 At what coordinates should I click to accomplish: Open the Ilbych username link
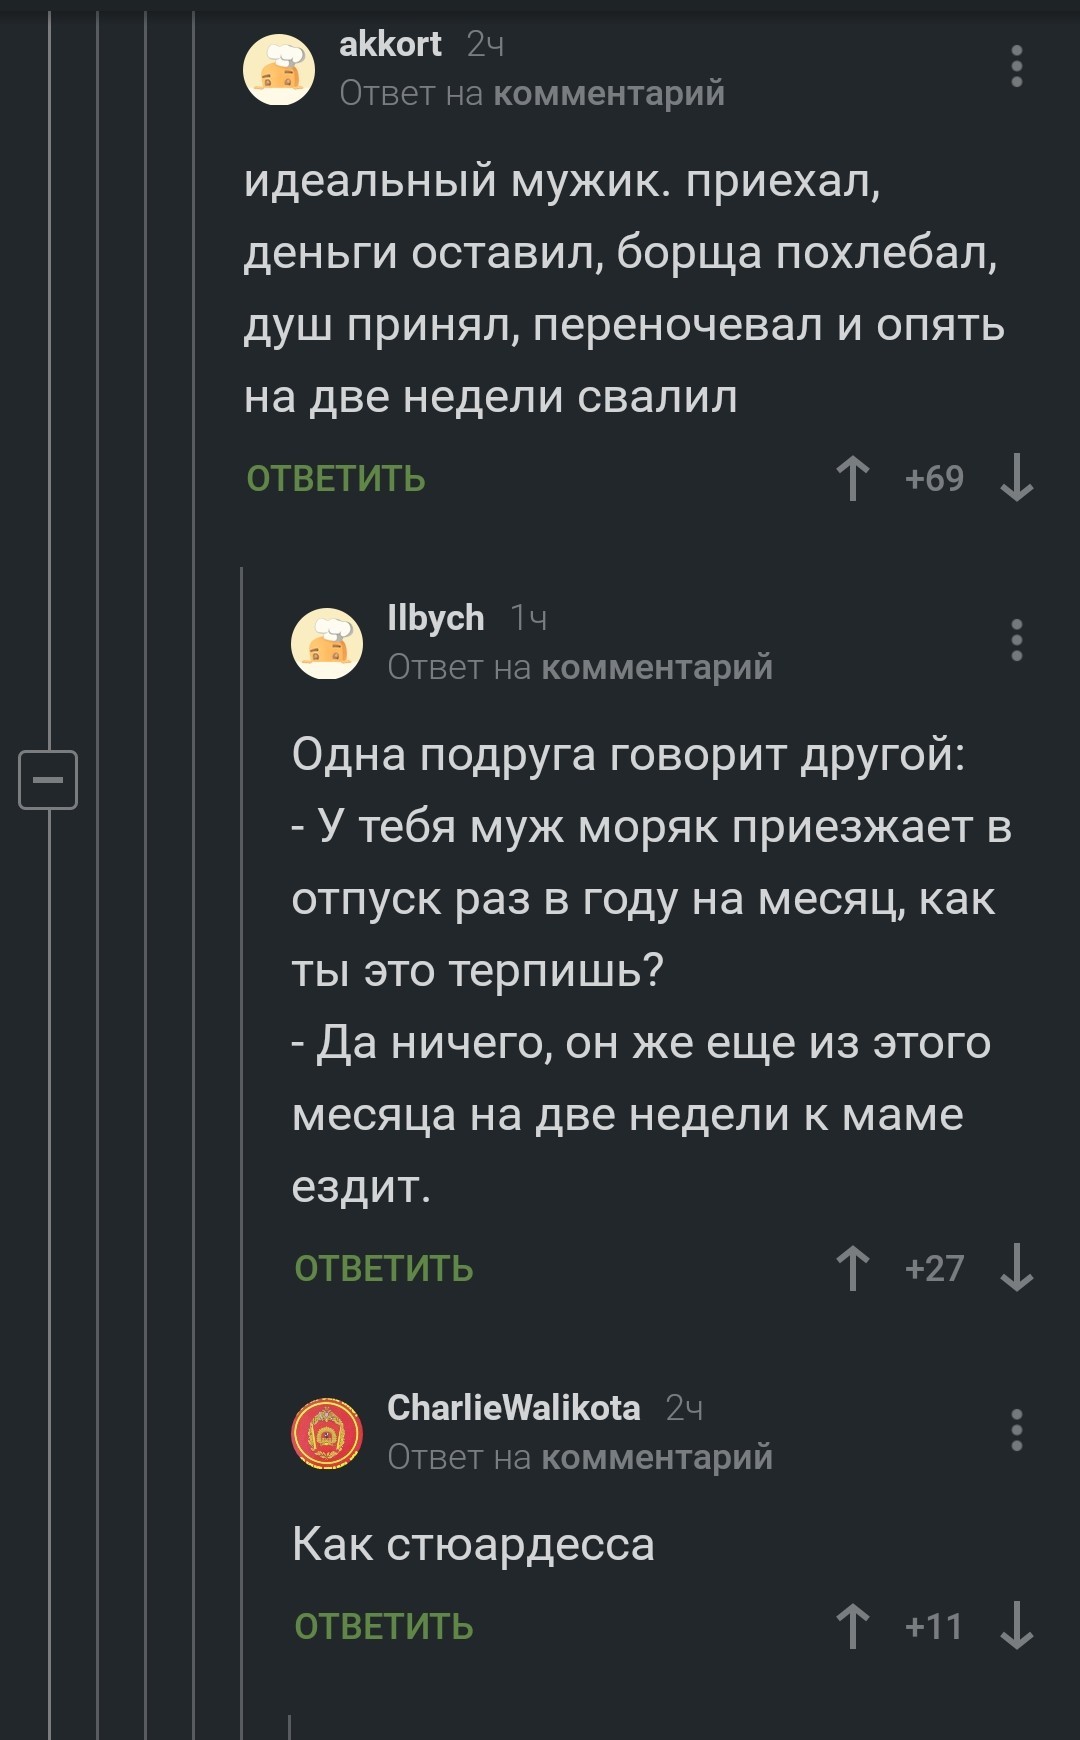435,618
